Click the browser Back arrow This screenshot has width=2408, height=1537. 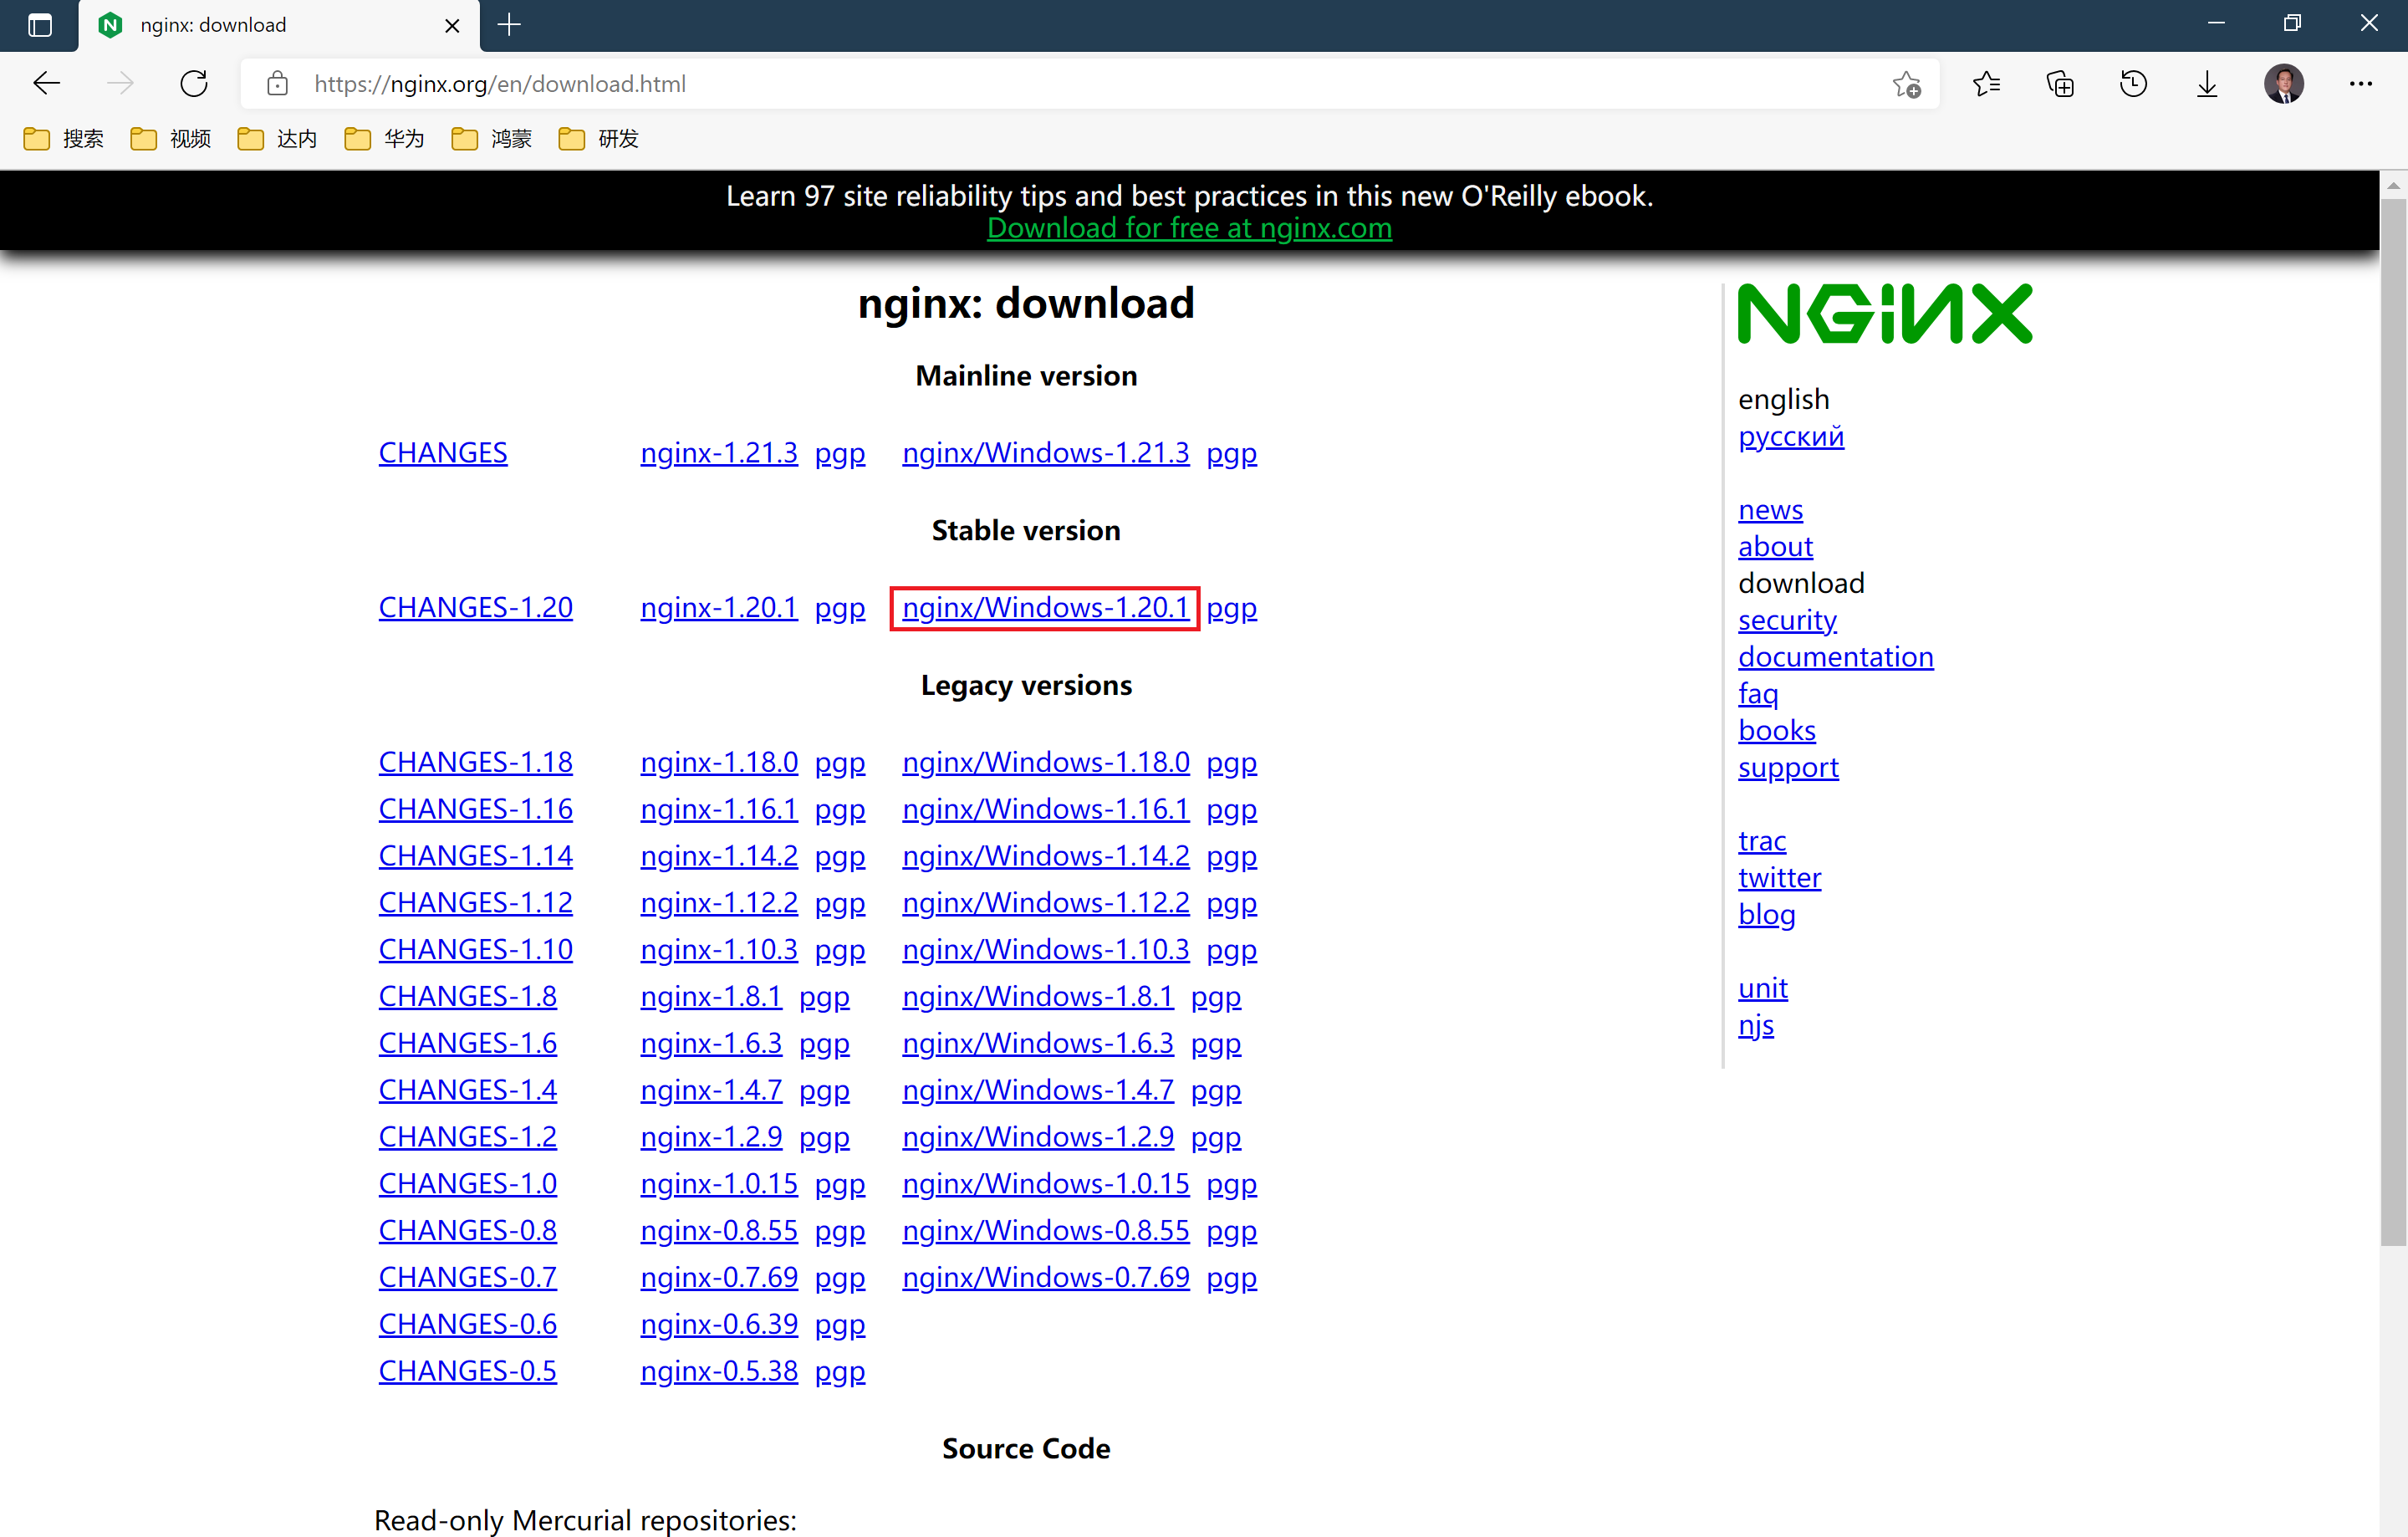(x=47, y=83)
